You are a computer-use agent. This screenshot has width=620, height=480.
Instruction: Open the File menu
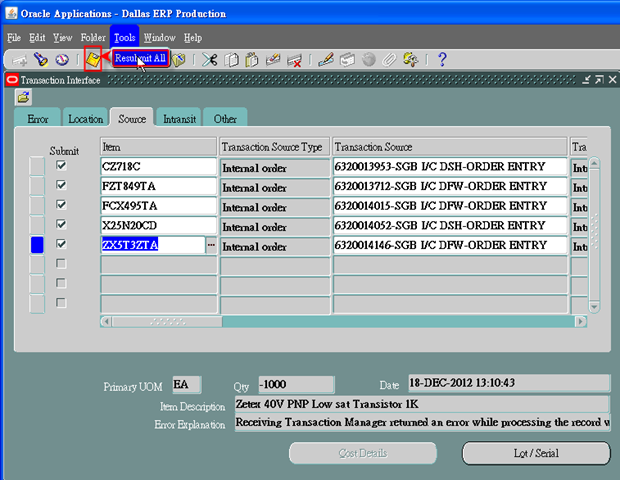[x=14, y=38]
